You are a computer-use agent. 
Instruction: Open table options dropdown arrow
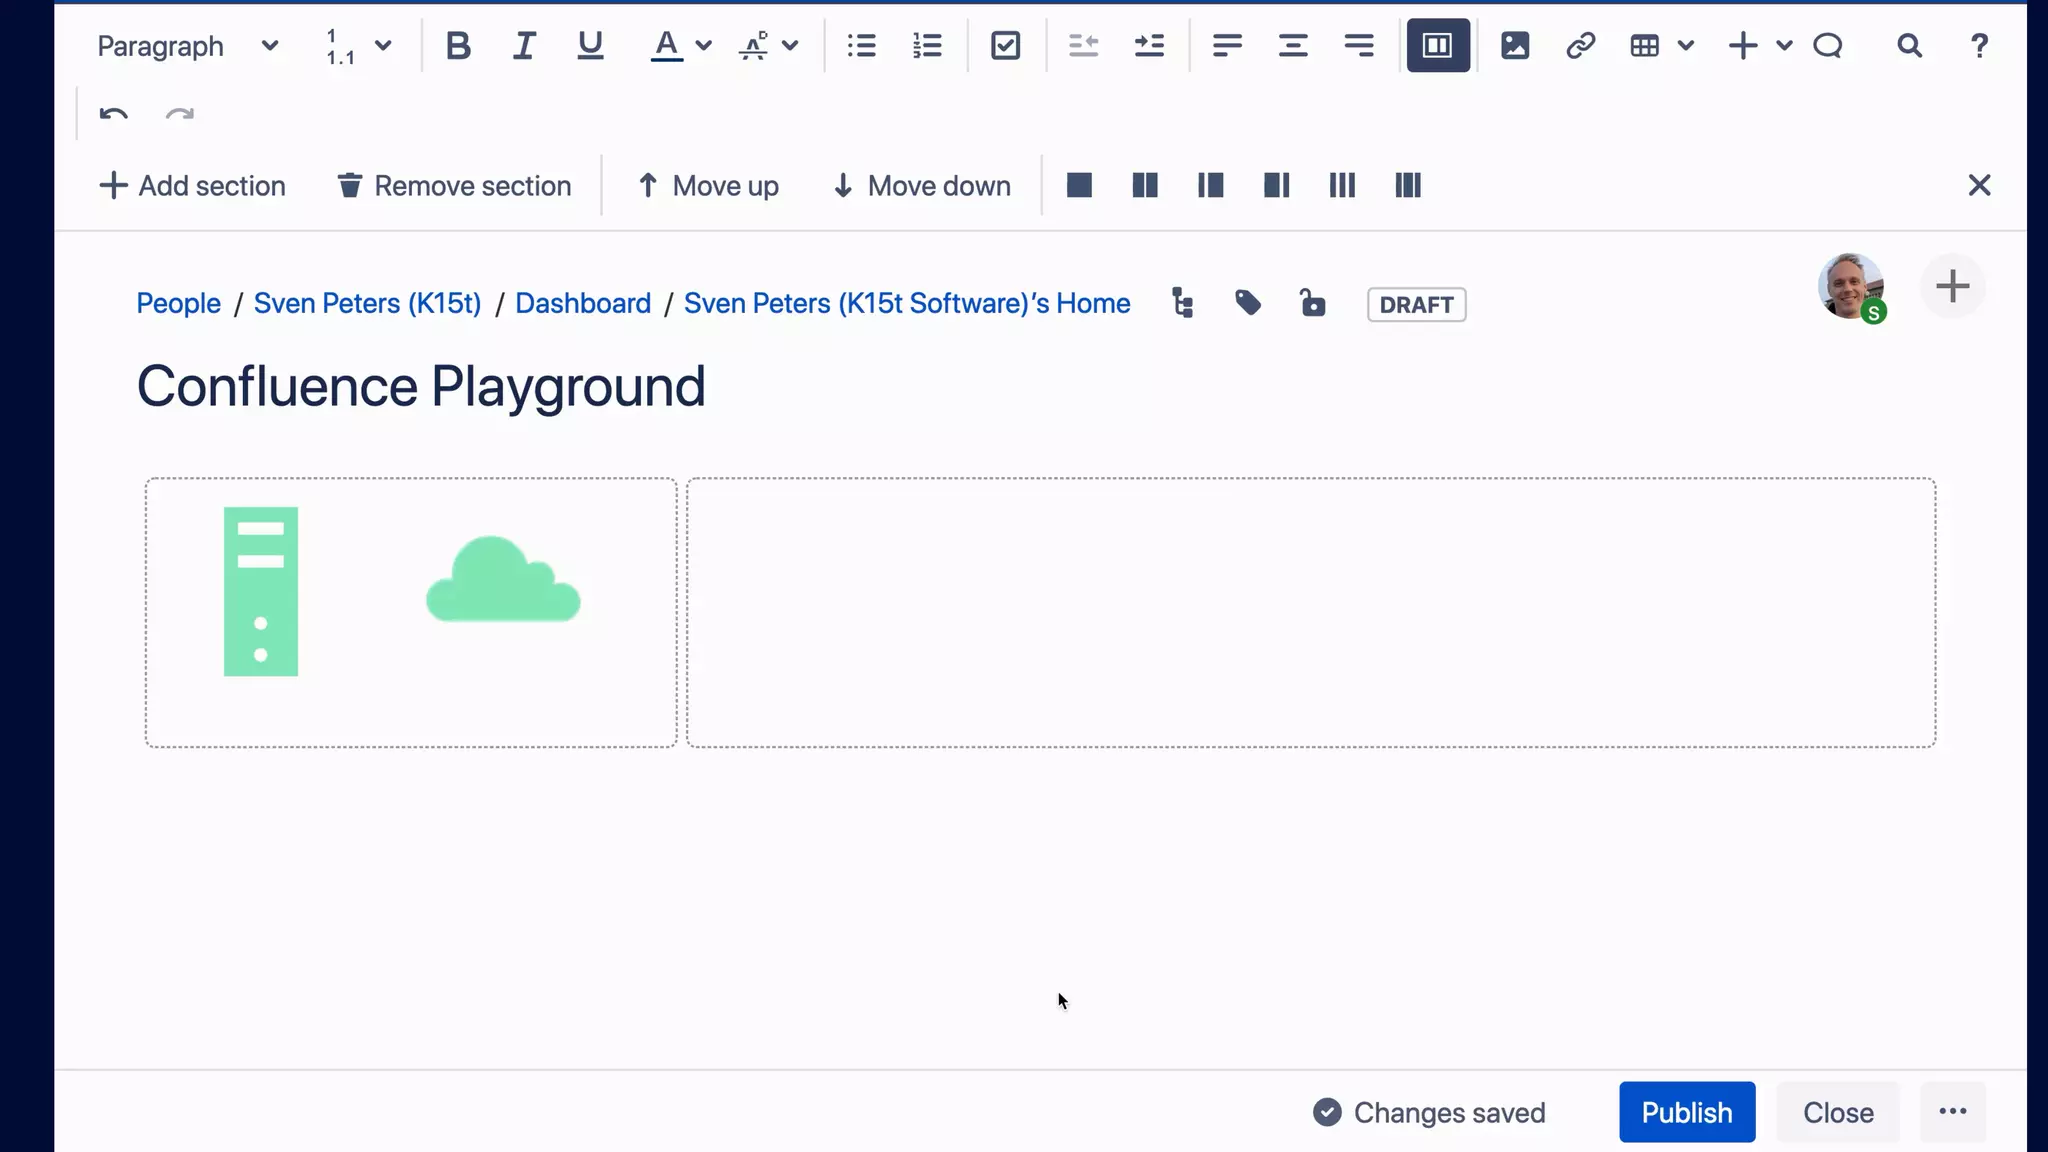(1686, 45)
